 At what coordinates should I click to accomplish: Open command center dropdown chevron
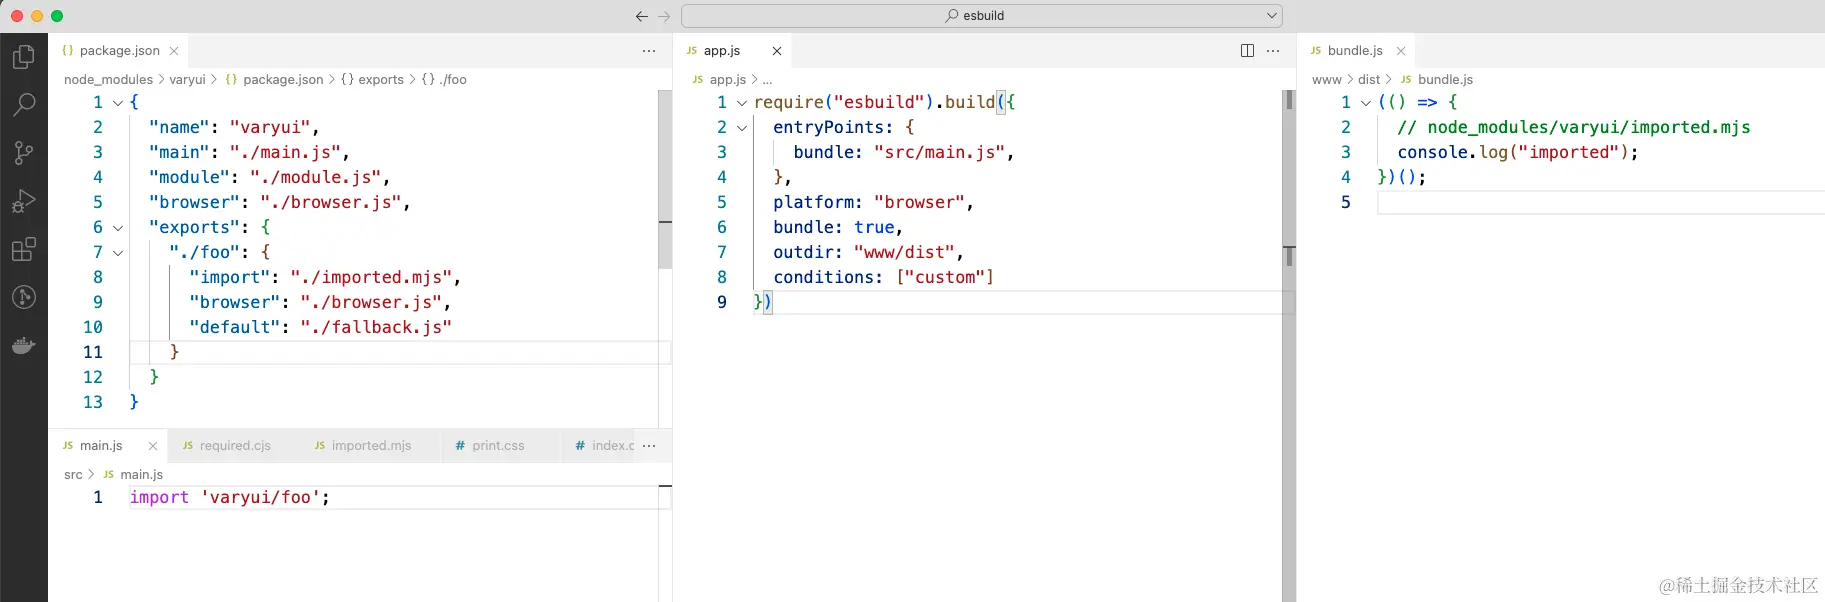click(1272, 16)
